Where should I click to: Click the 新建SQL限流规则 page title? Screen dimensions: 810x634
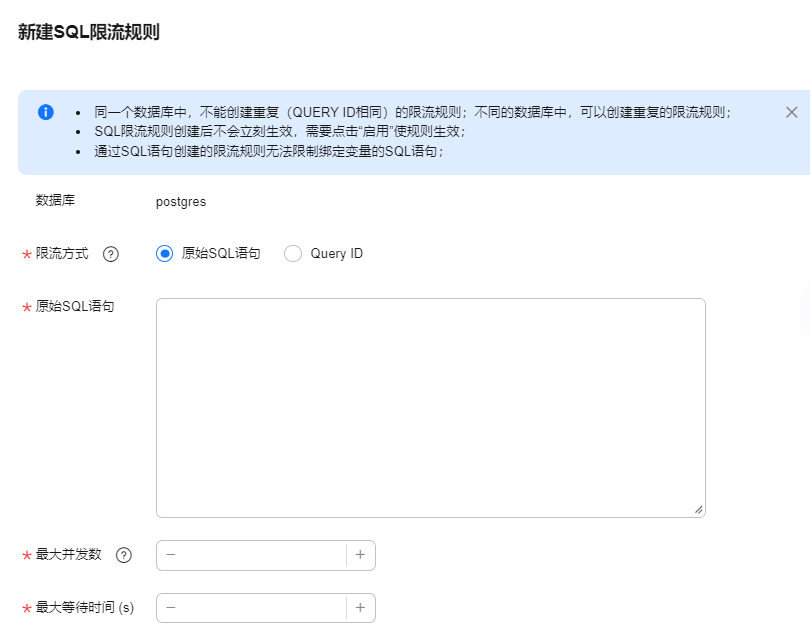click(x=89, y=32)
